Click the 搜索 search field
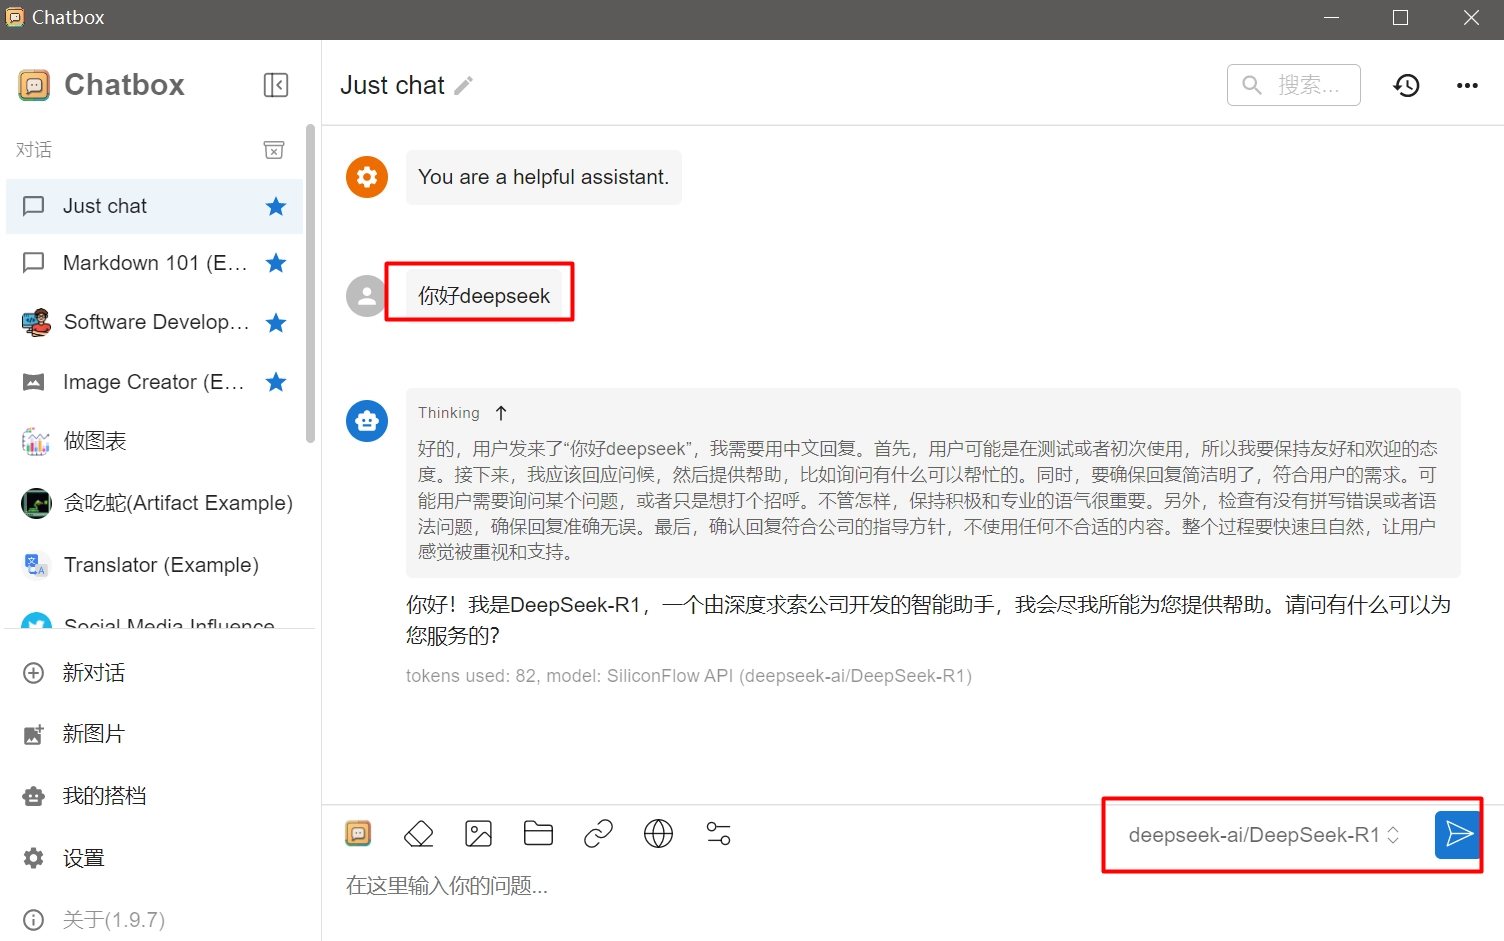 (x=1293, y=85)
